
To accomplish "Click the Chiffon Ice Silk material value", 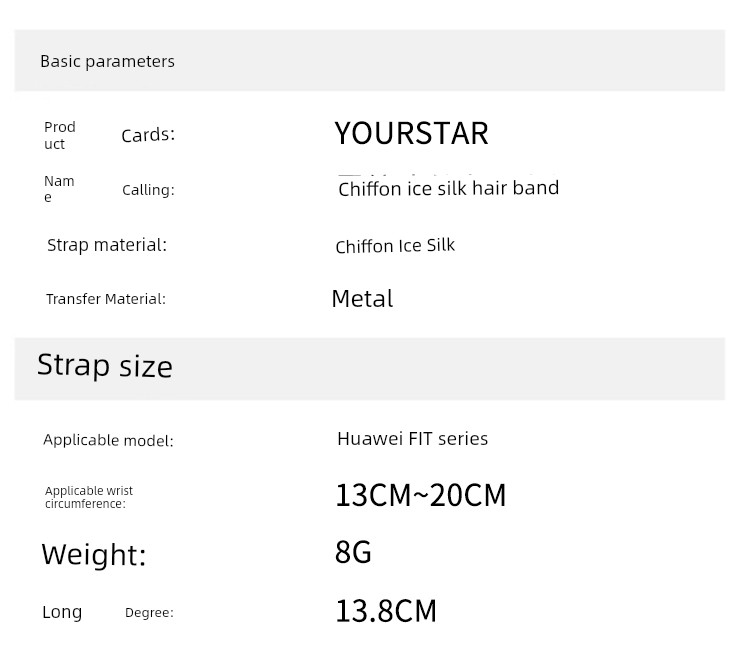I will [395, 246].
